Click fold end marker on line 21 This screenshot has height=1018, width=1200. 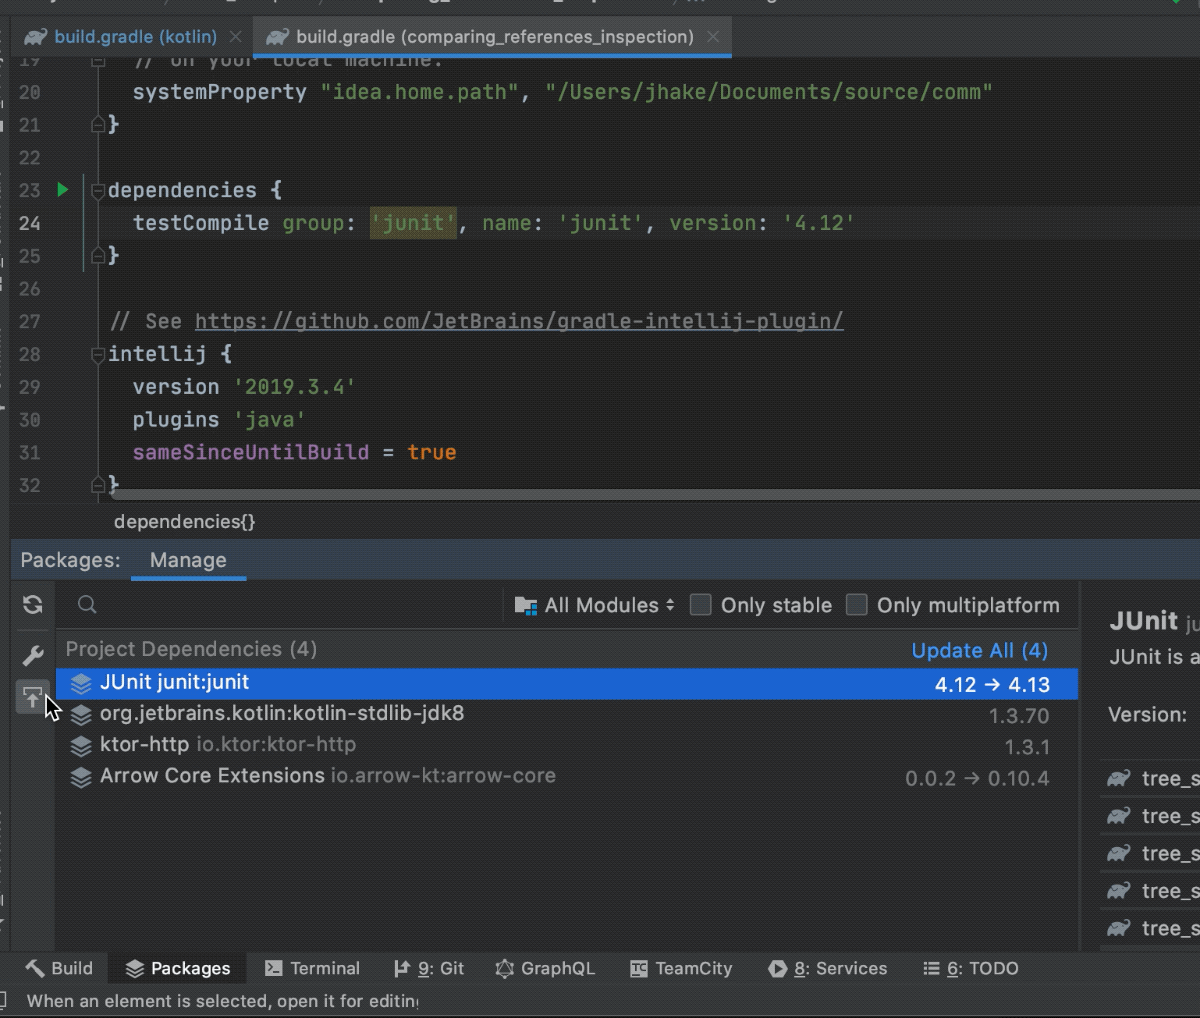click(98, 124)
